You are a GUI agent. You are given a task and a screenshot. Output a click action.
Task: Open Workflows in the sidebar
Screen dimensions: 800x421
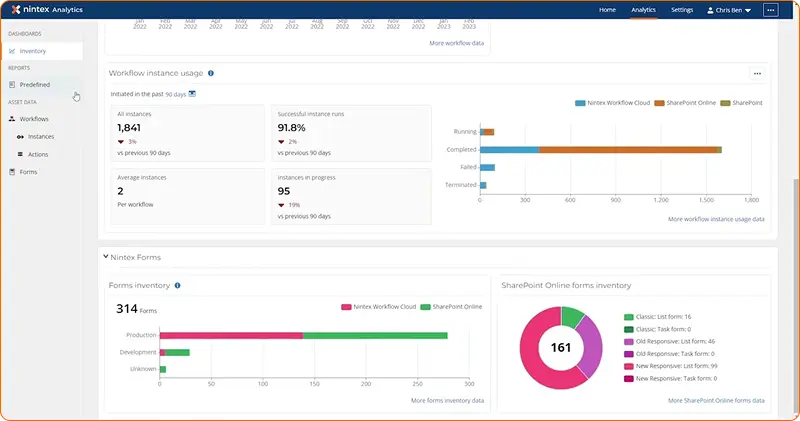coord(34,119)
